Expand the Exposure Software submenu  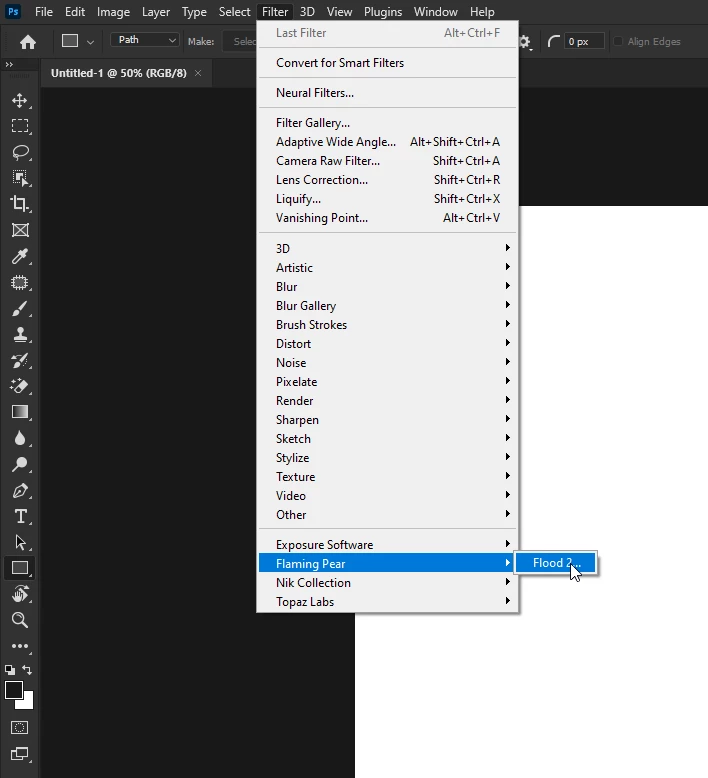(x=387, y=544)
